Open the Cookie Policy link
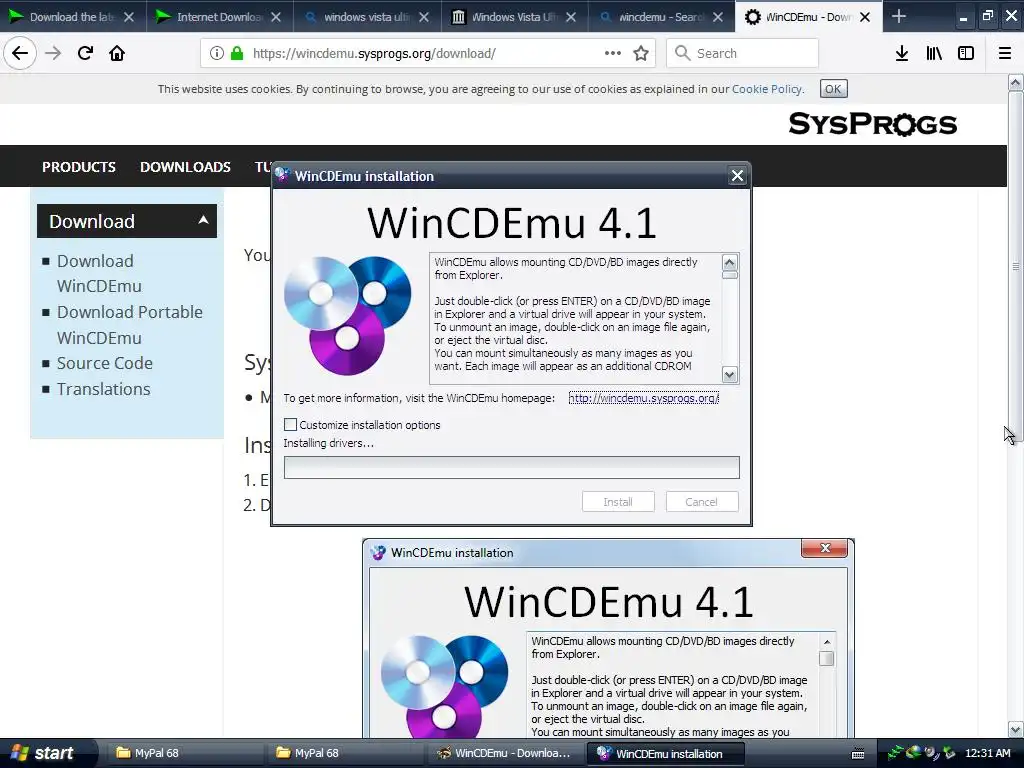 [x=767, y=89]
